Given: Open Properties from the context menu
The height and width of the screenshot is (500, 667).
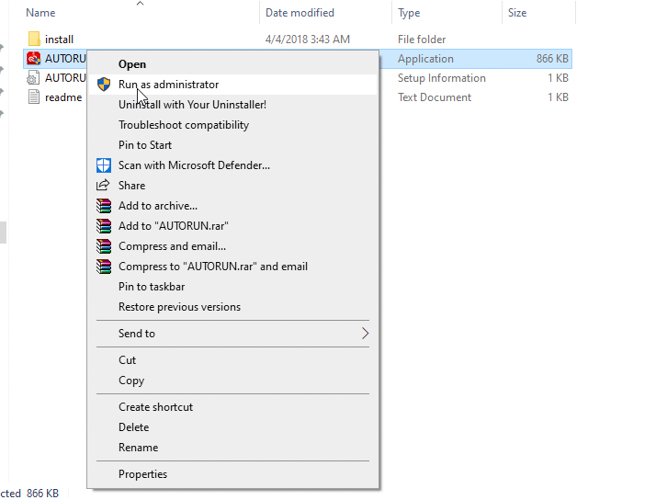Looking at the screenshot, I should 143,475.
